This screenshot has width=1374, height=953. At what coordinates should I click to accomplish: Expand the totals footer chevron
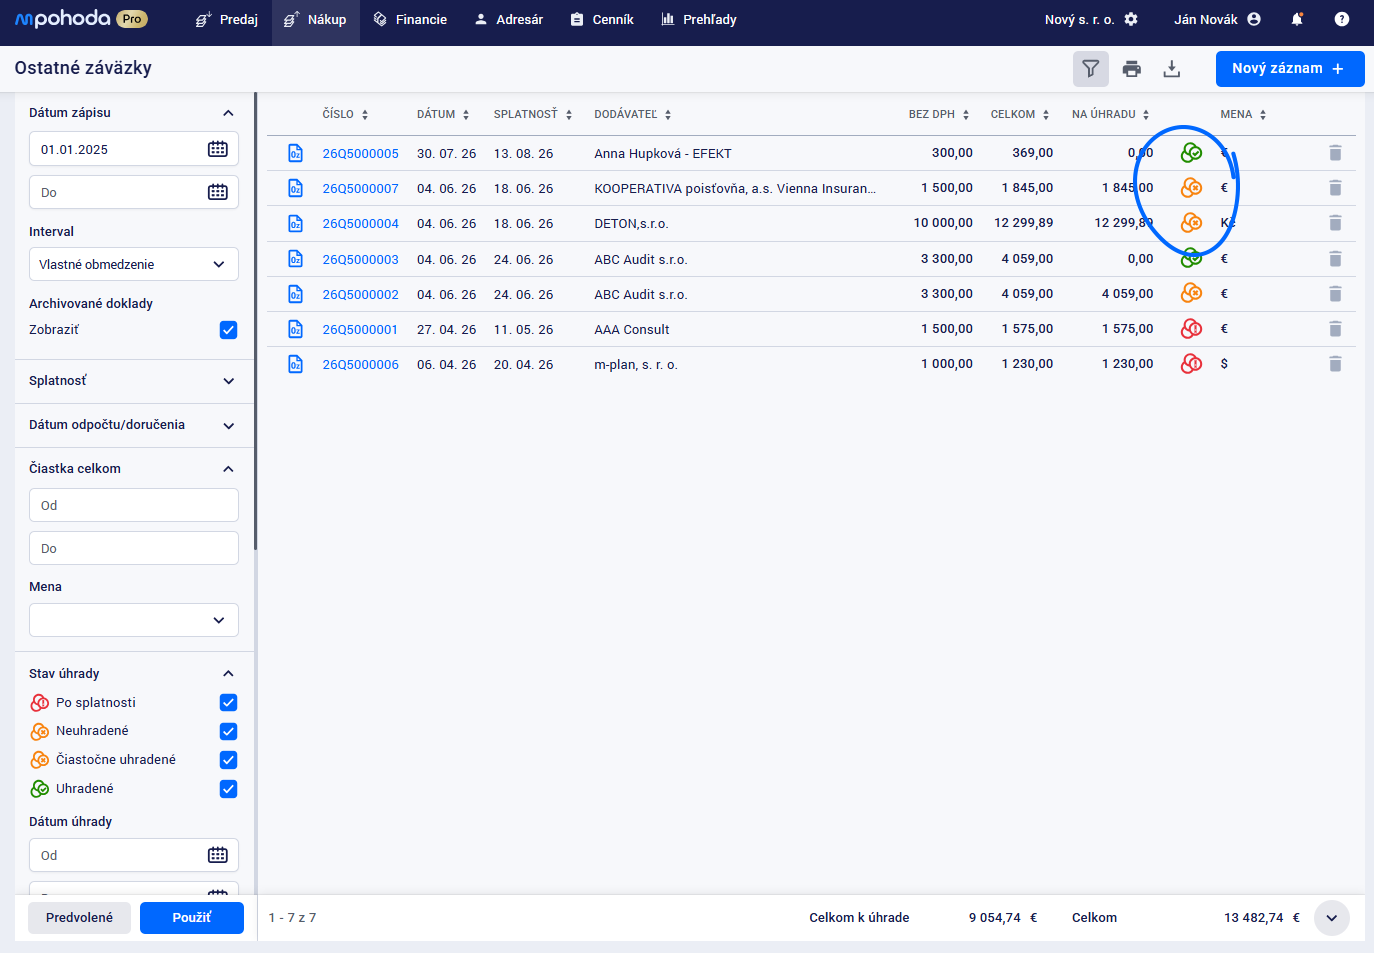[x=1332, y=918]
